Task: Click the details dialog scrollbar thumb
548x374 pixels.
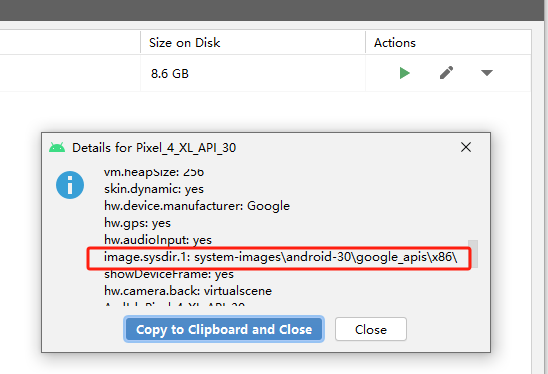Action: [473, 253]
